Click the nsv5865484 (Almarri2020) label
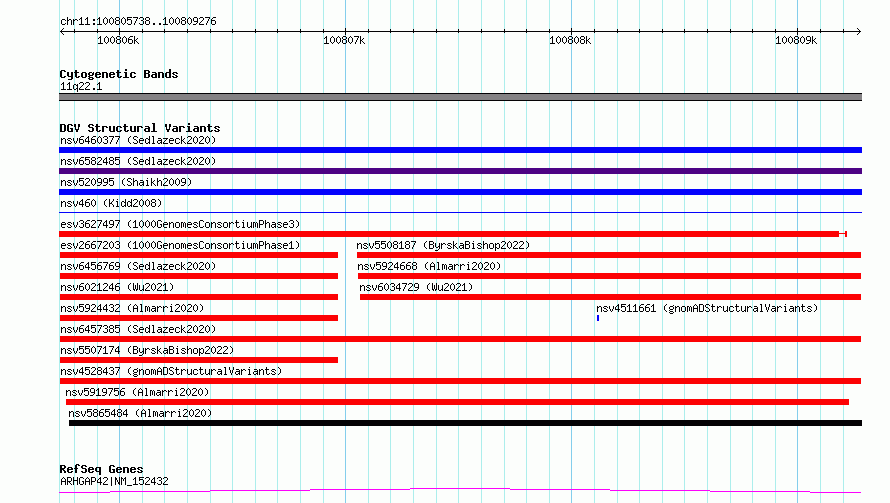Image resolution: width=890 pixels, height=503 pixels. pyautogui.click(x=140, y=413)
